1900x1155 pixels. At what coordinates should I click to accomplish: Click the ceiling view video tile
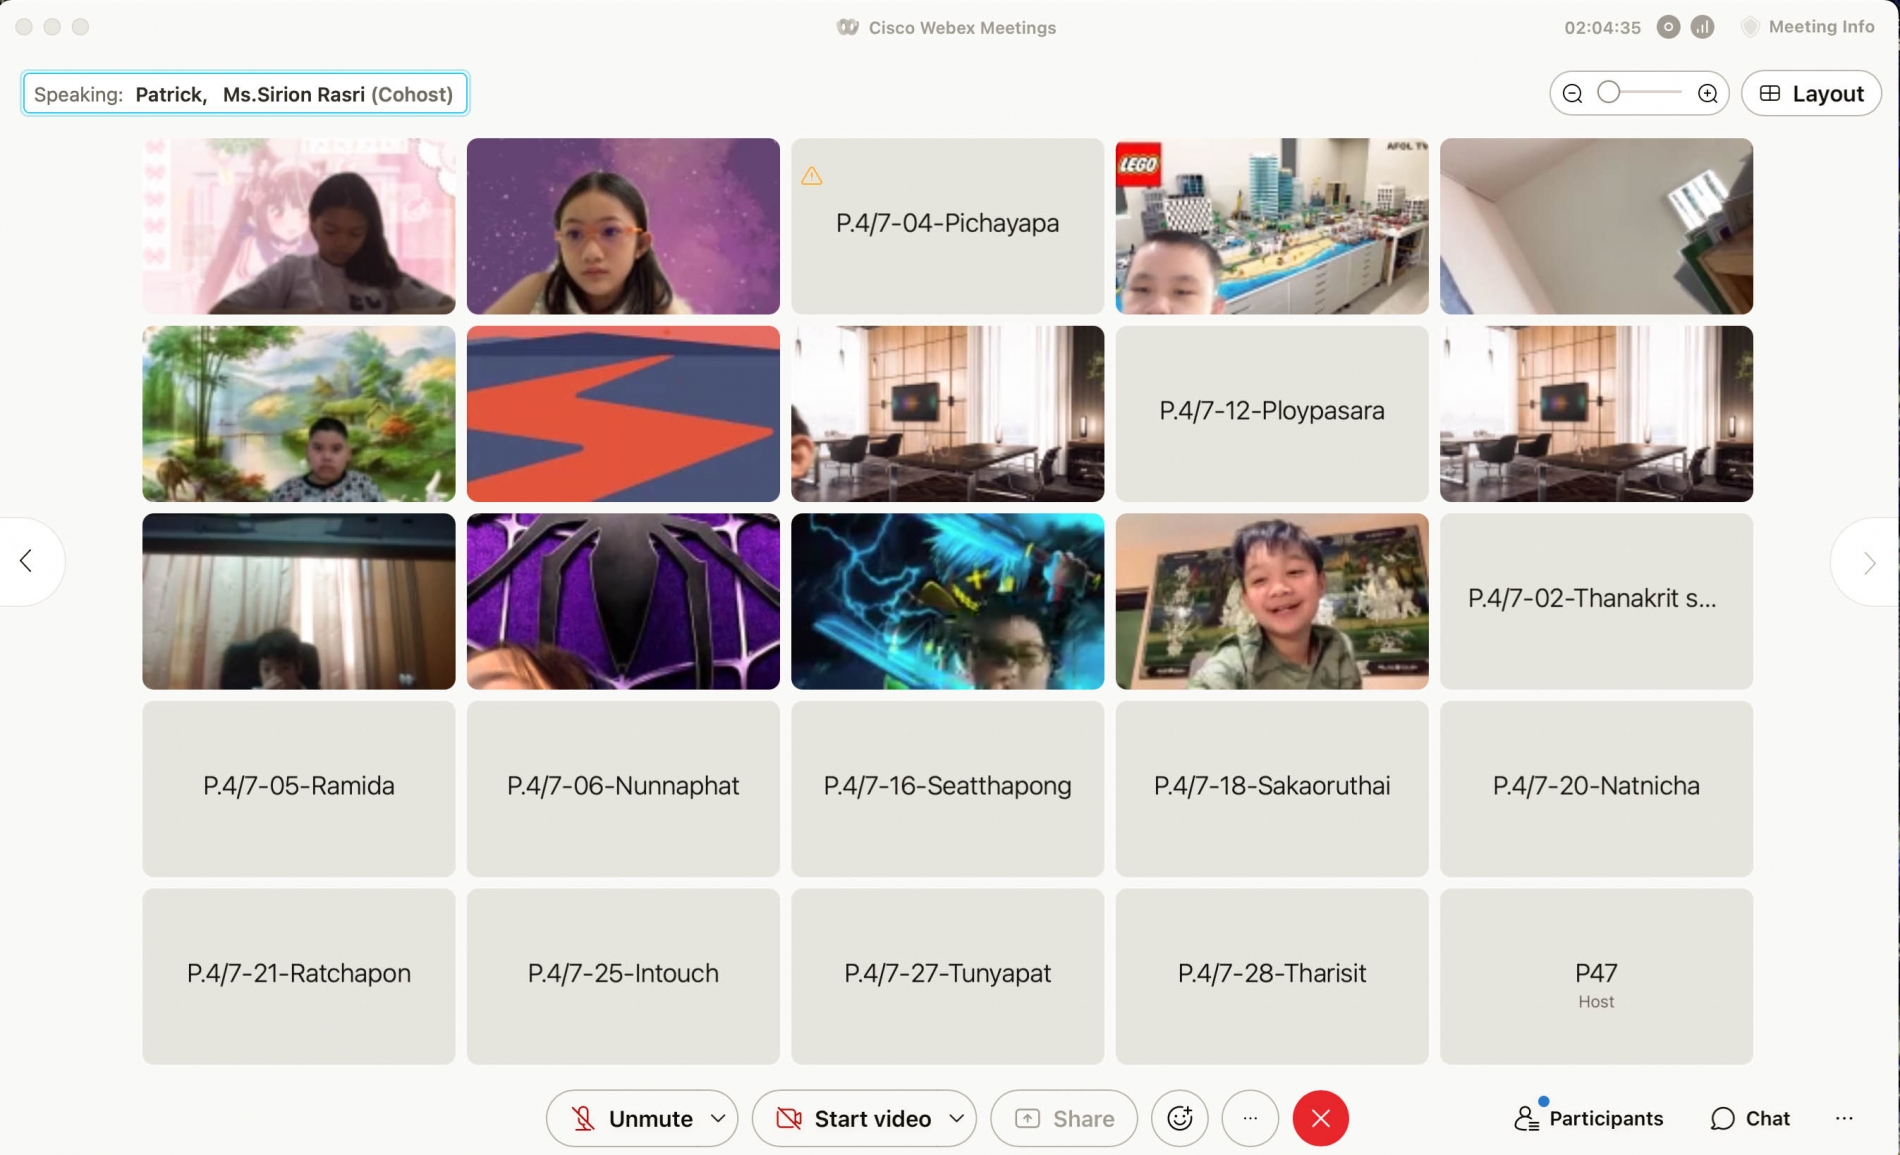click(x=1596, y=226)
